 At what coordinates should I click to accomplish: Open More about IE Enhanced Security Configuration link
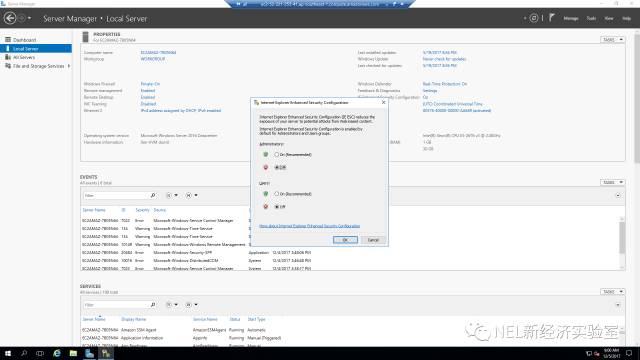point(309,226)
